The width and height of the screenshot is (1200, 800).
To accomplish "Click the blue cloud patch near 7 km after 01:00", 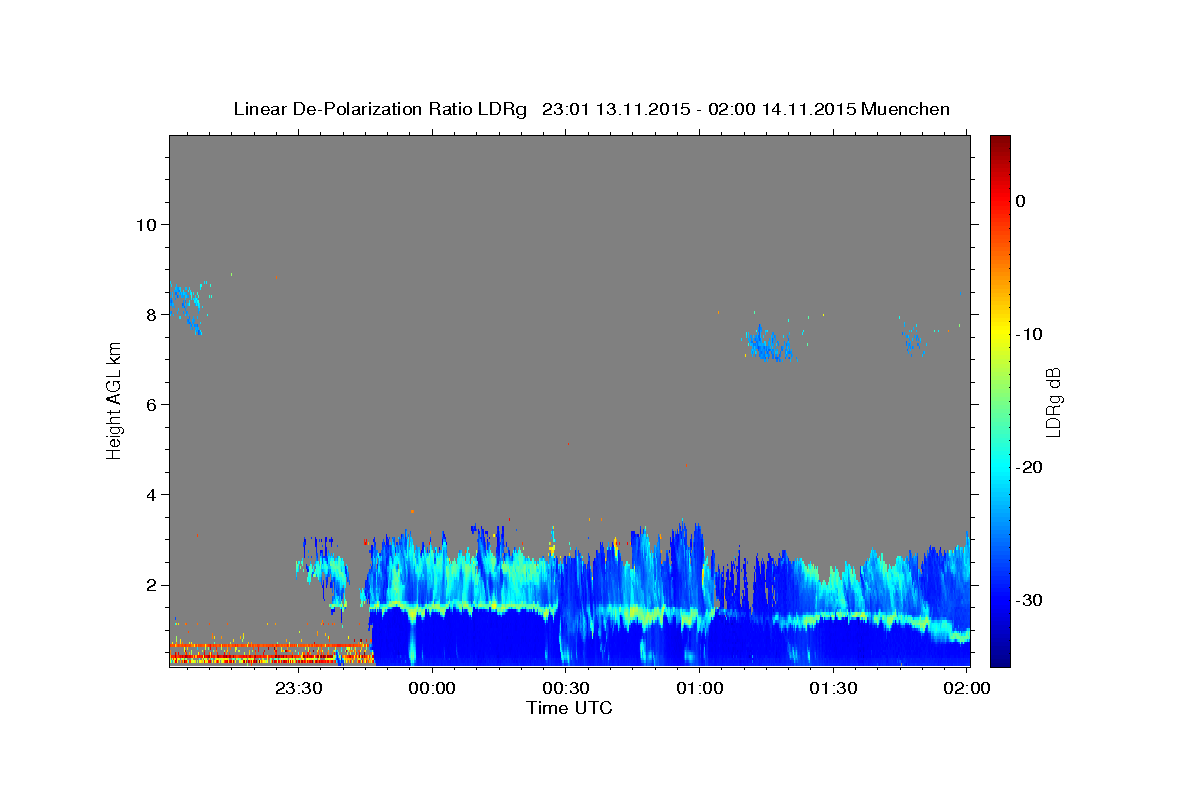I will [769, 344].
